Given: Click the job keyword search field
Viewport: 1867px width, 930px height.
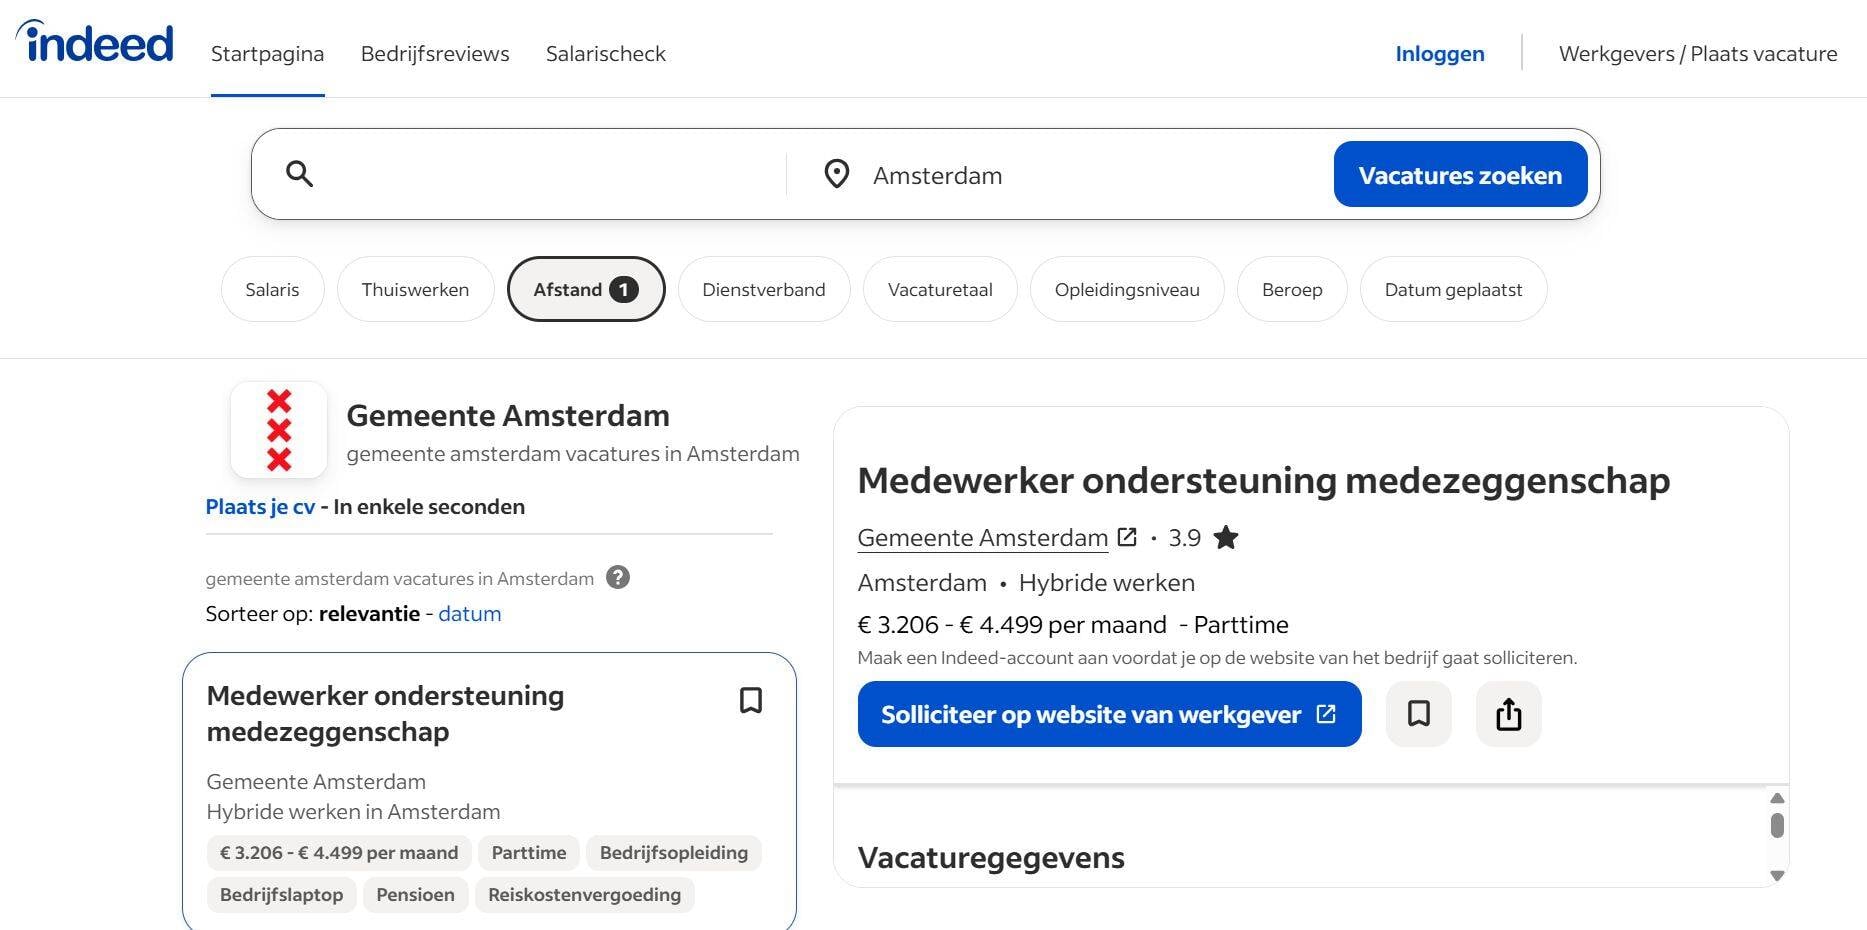Looking at the screenshot, I should click(550, 174).
